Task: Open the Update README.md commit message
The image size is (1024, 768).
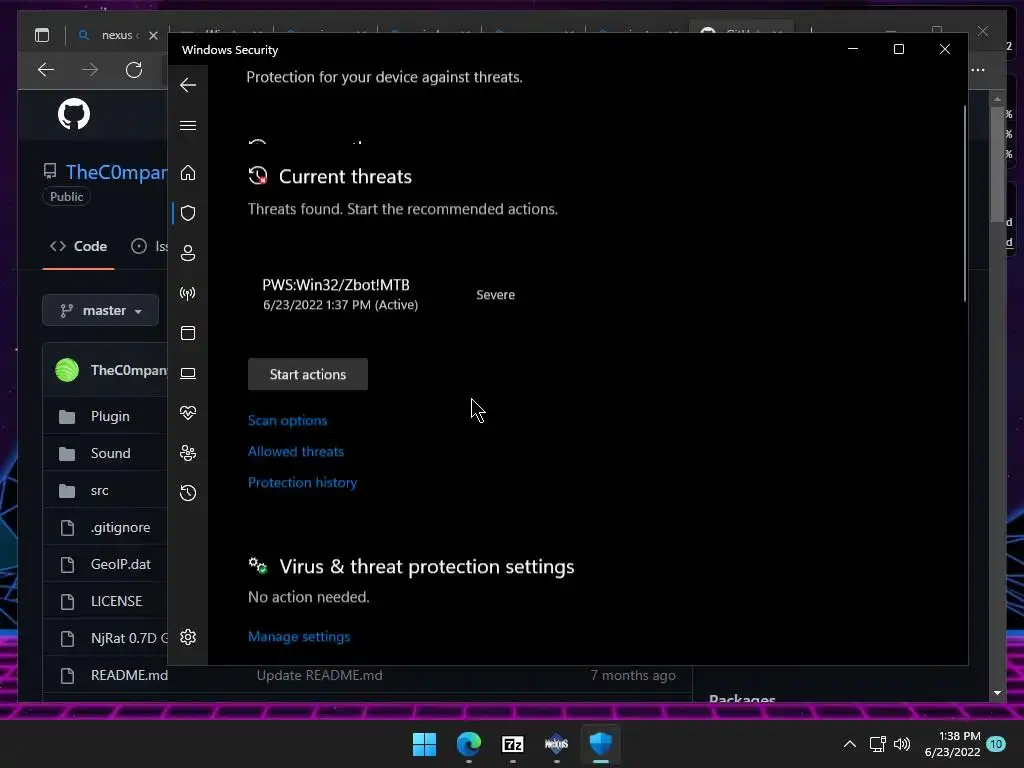Action: pyautogui.click(x=319, y=675)
